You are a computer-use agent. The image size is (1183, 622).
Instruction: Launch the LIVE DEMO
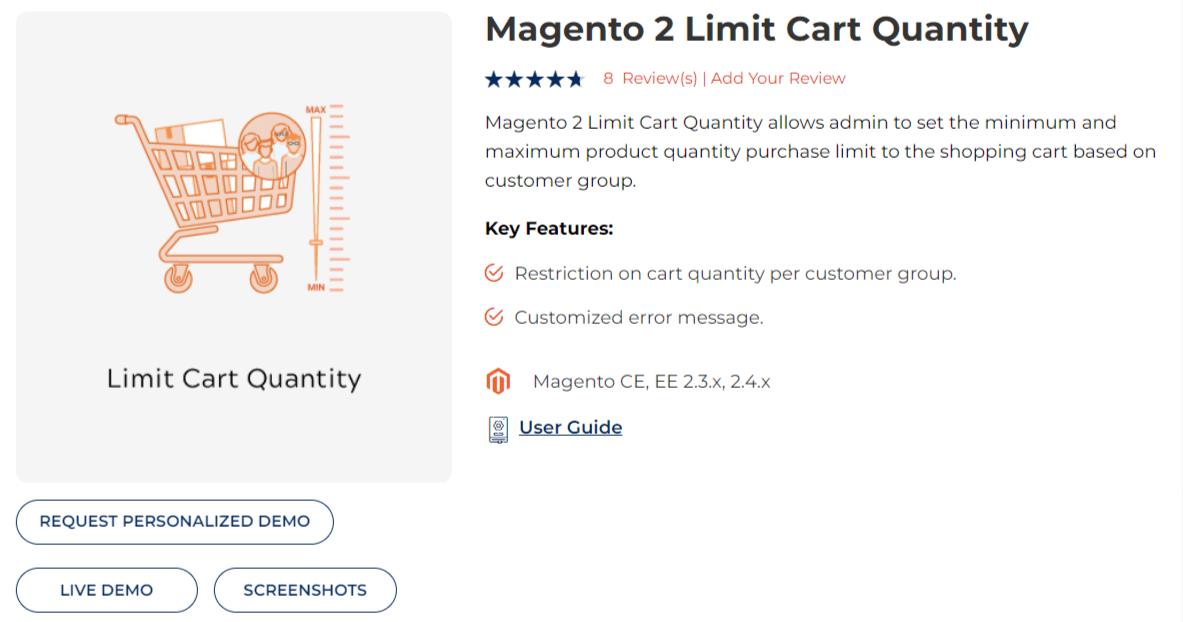[106, 590]
